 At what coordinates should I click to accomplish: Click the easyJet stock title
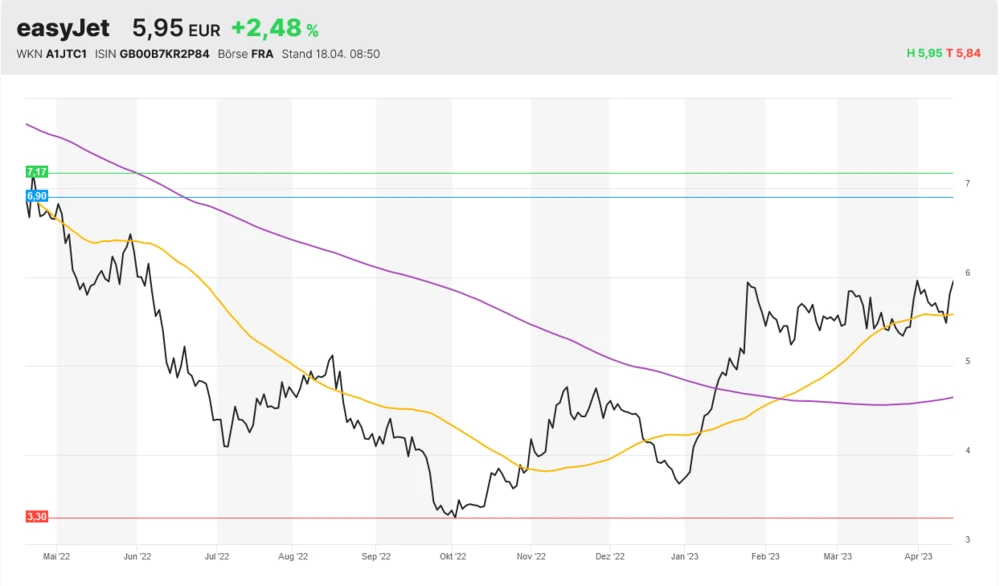tap(64, 28)
